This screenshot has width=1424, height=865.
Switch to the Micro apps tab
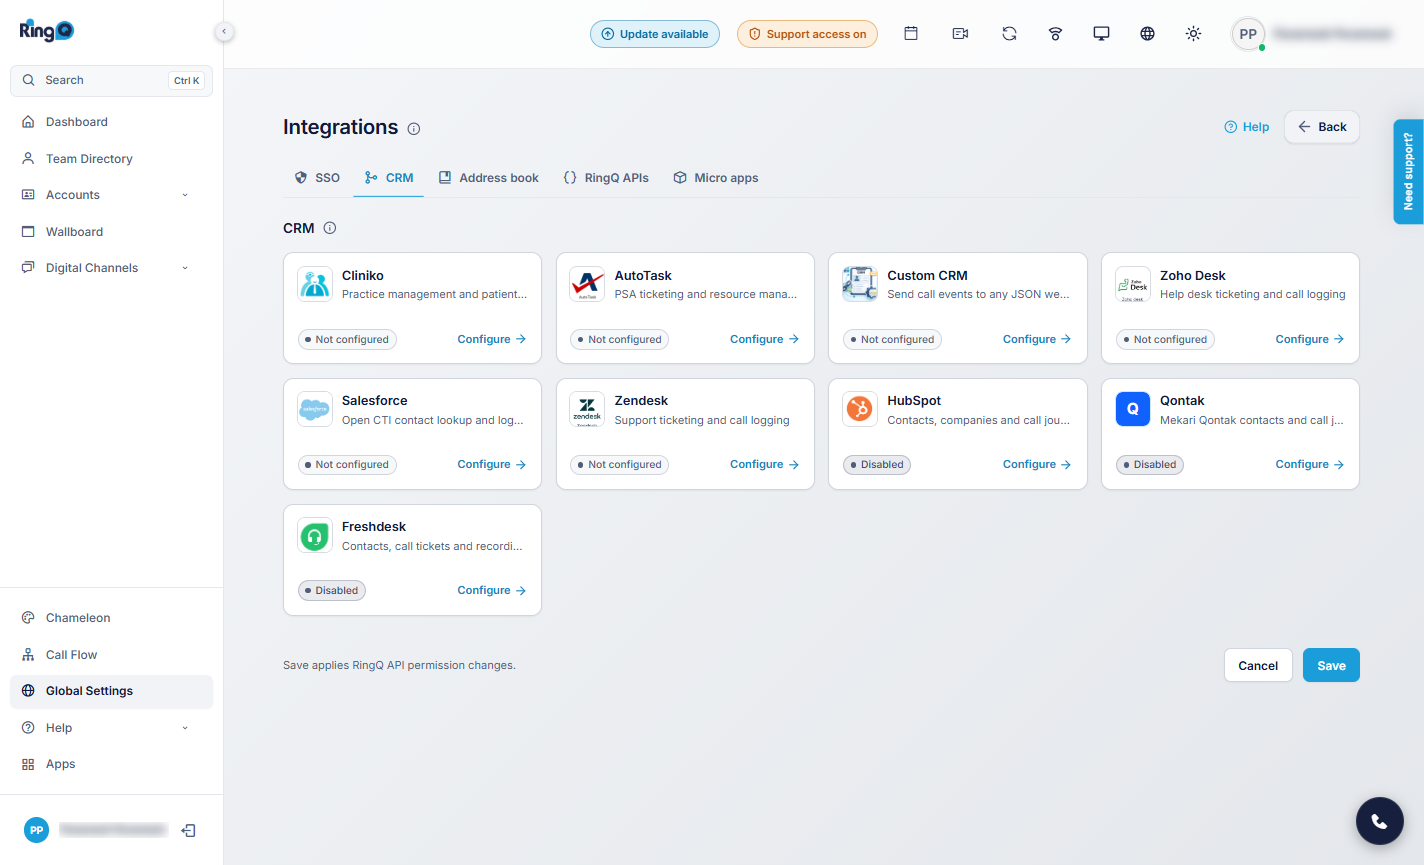[x=716, y=178]
